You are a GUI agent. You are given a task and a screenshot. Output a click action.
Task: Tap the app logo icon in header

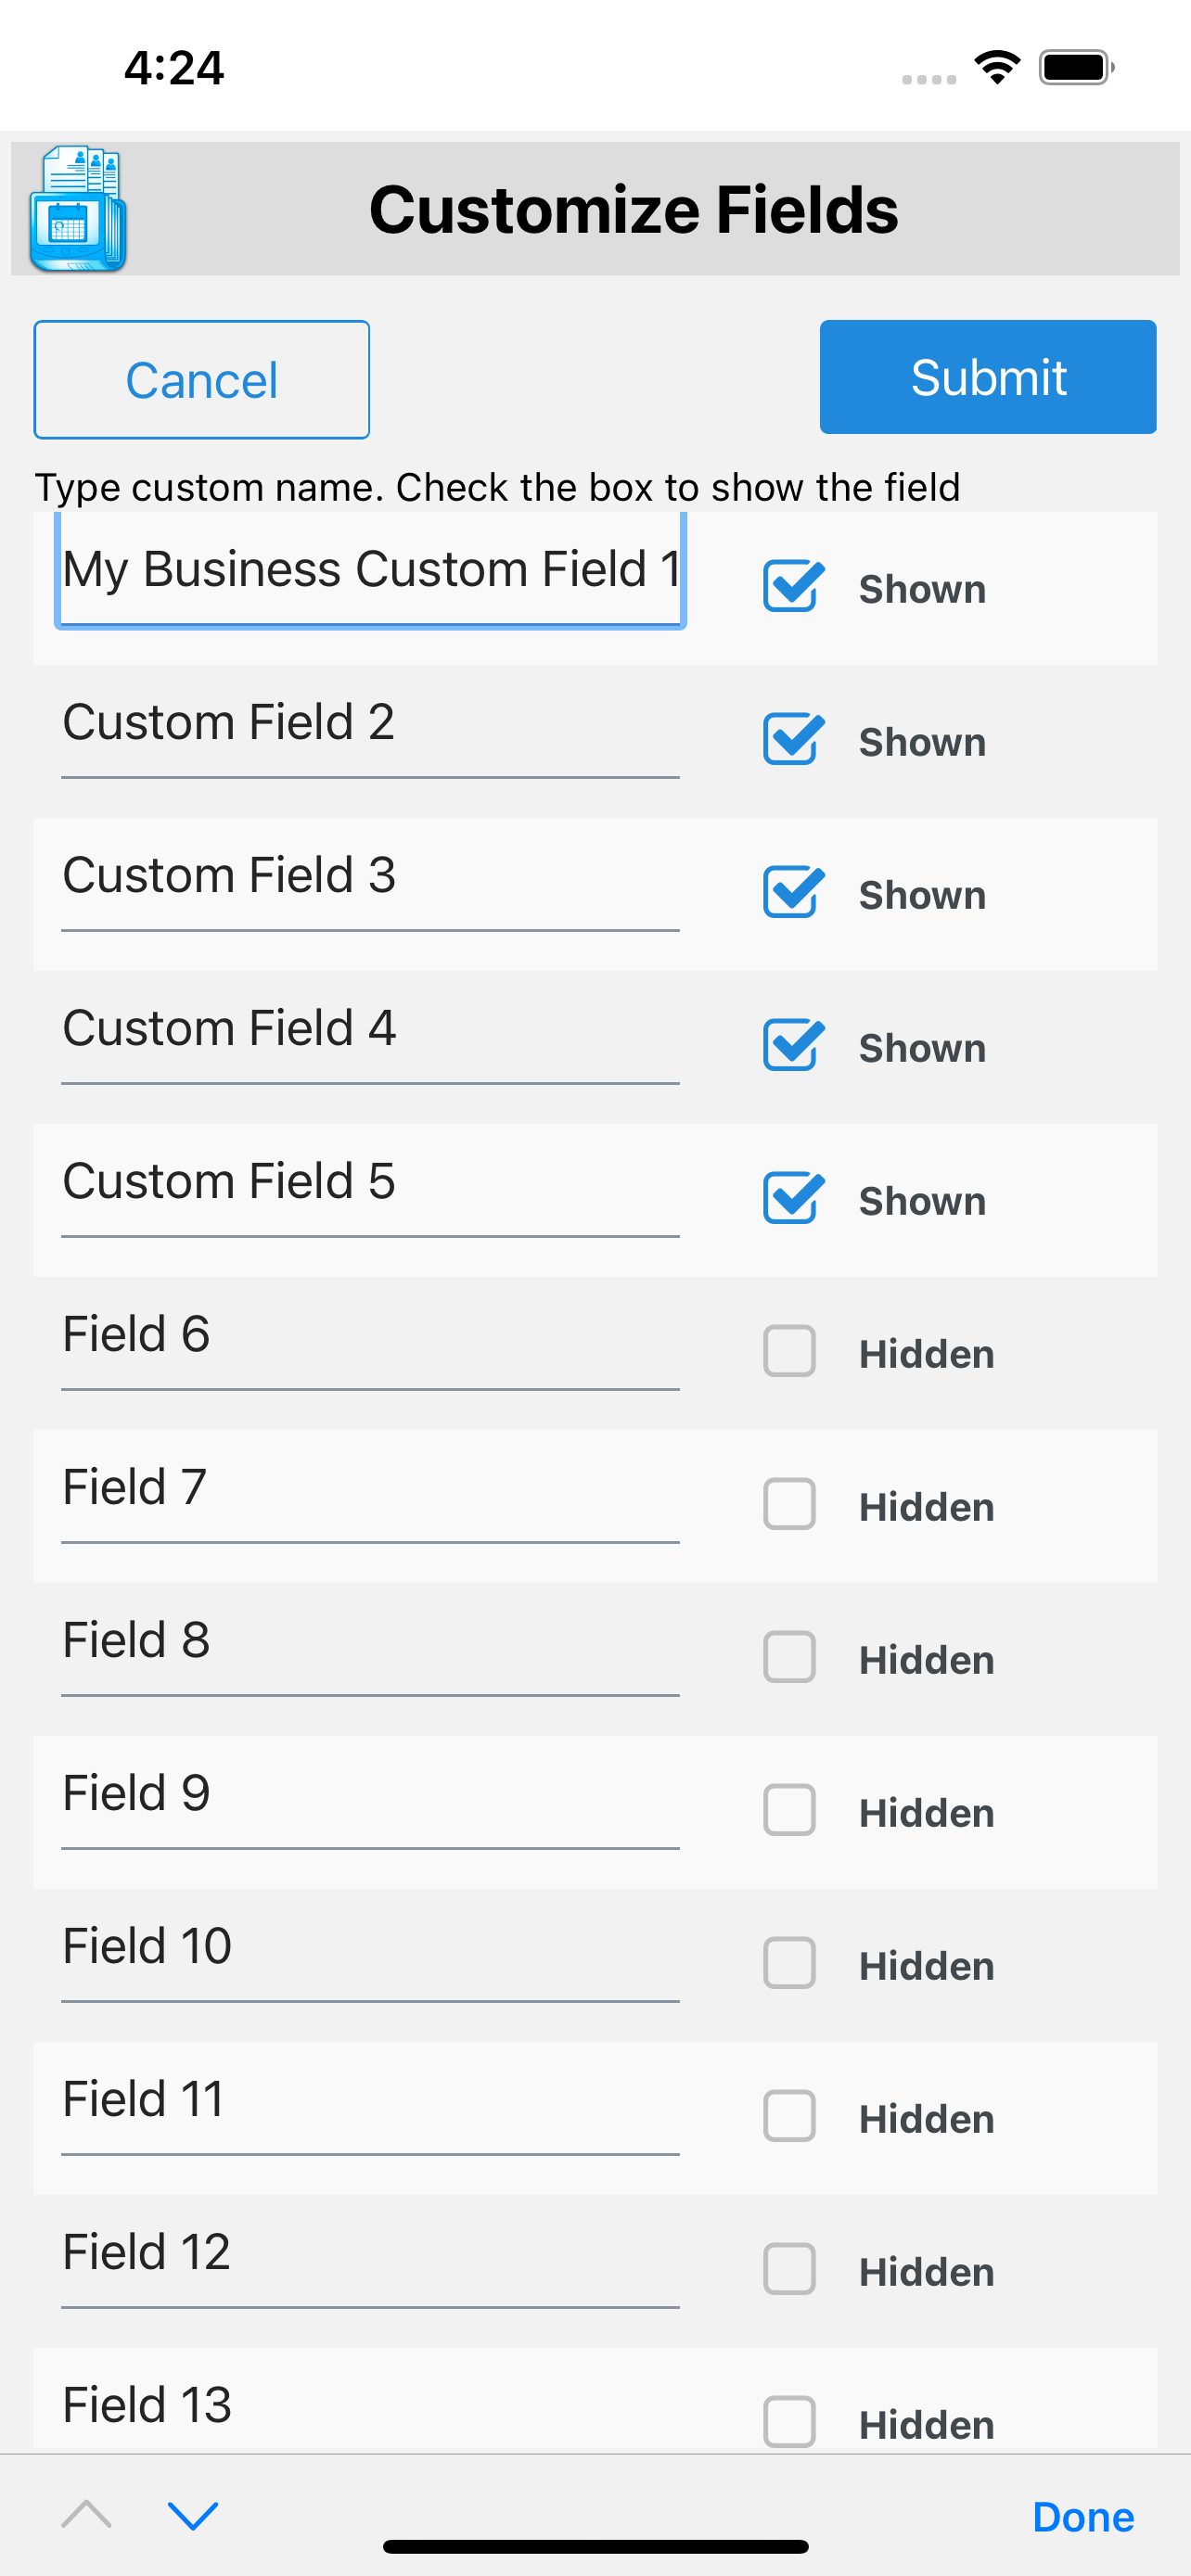(x=78, y=208)
